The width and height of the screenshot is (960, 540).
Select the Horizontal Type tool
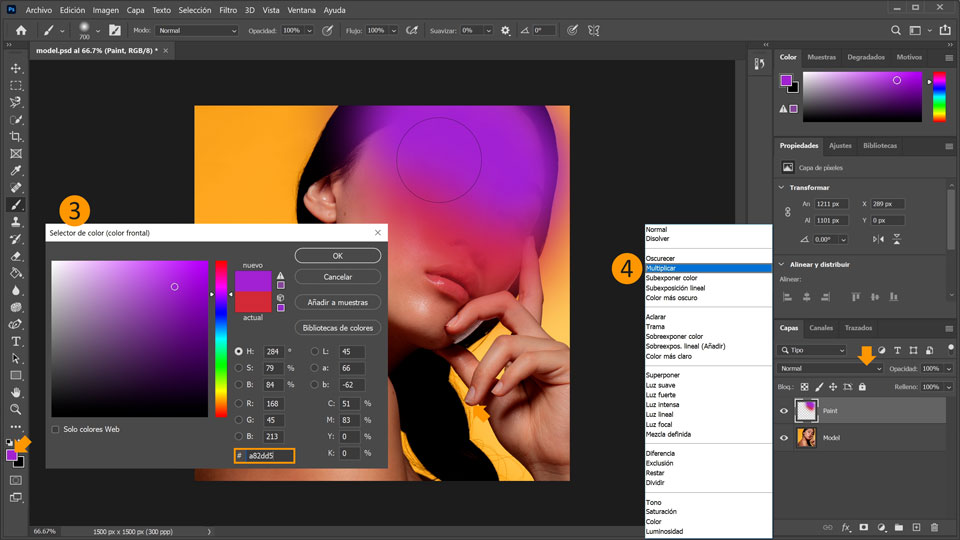click(16, 341)
